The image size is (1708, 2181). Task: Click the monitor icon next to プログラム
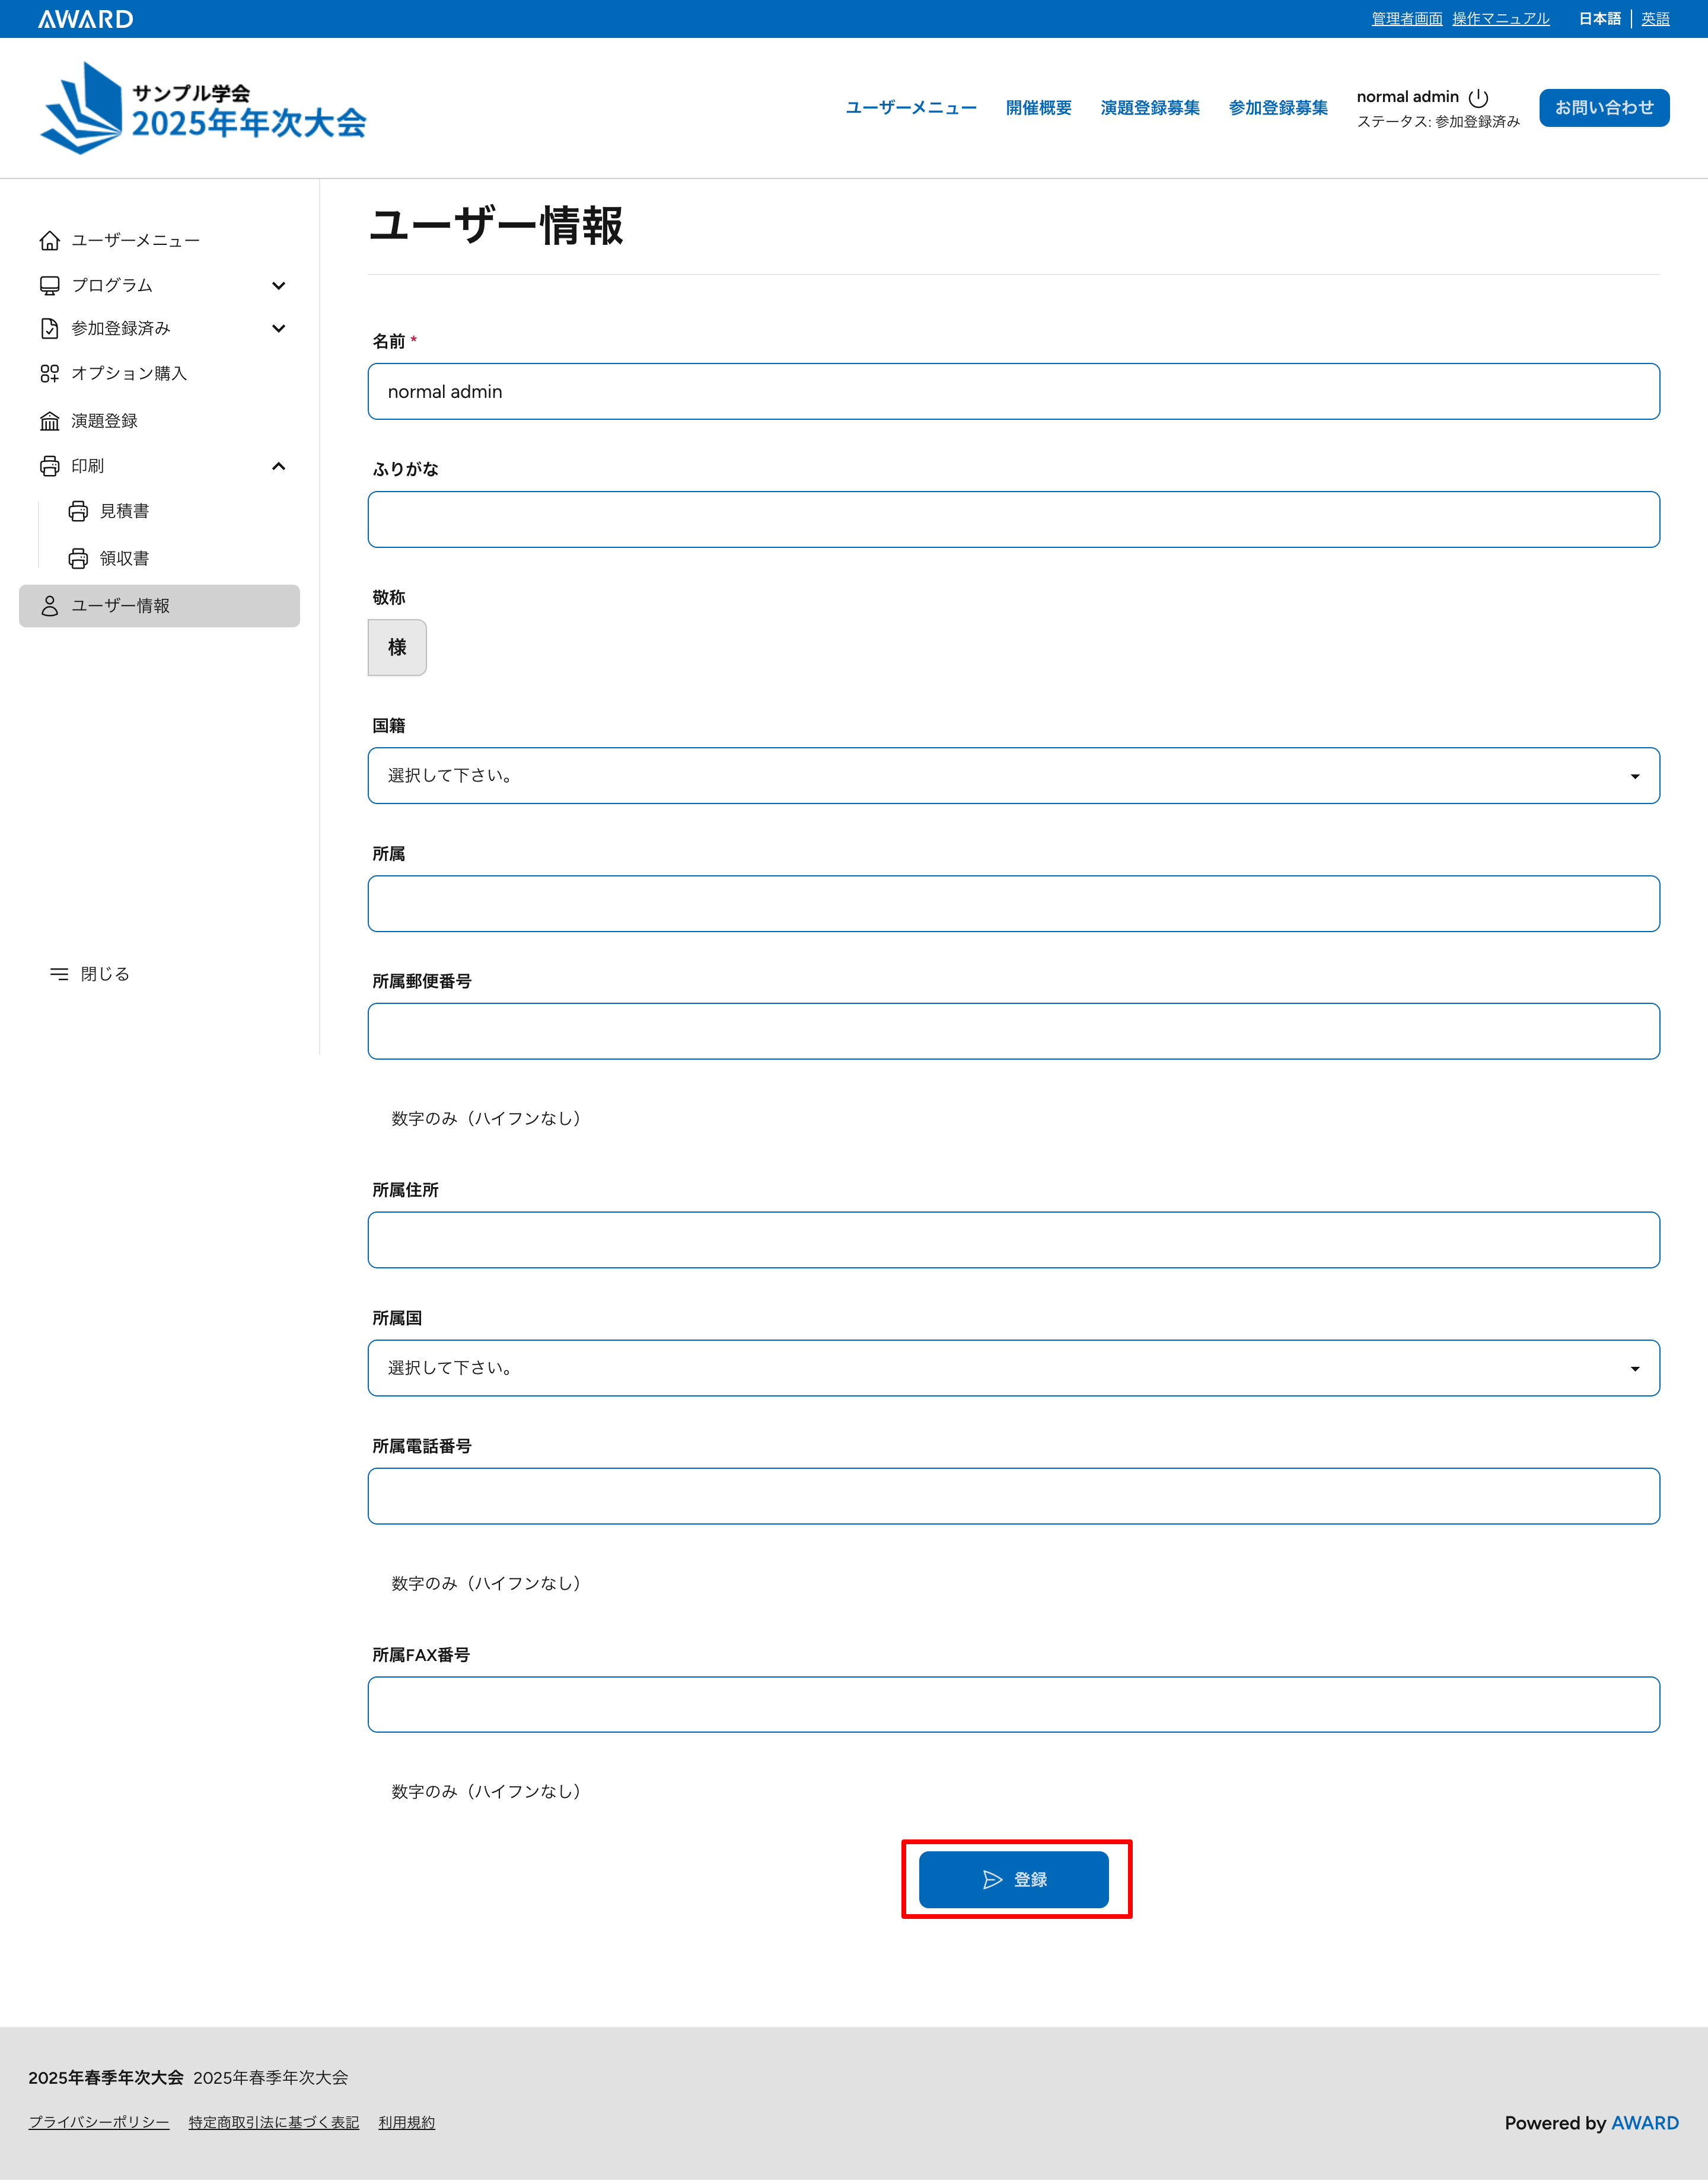pos(49,285)
